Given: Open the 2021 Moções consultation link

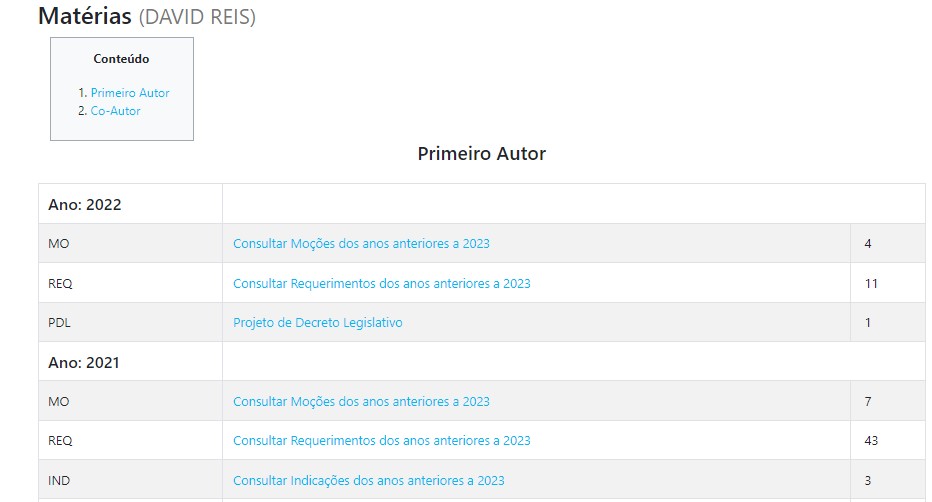Looking at the screenshot, I should pos(361,402).
